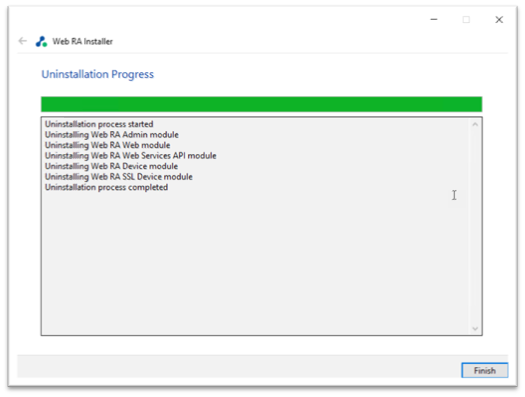Click the Uninstallation Progress heading

(97, 74)
